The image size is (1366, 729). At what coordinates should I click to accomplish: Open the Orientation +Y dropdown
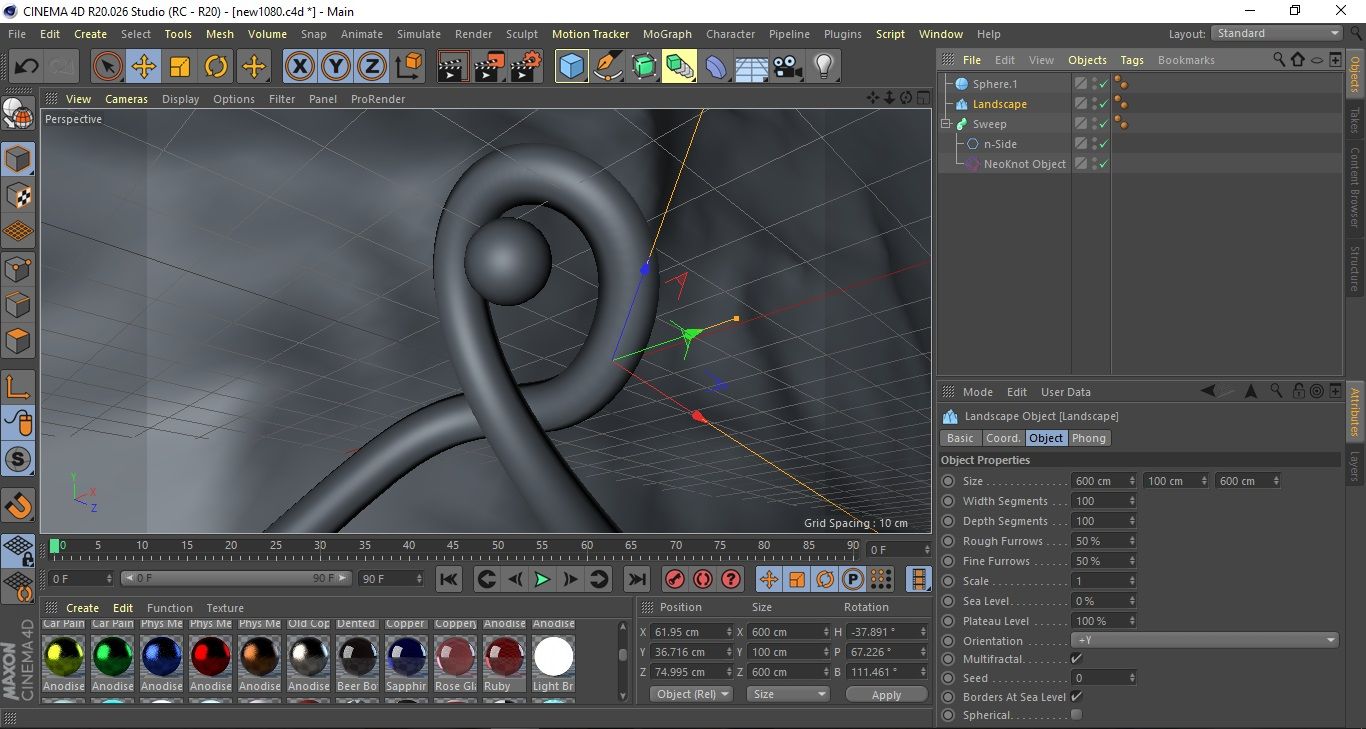[x=1205, y=641]
